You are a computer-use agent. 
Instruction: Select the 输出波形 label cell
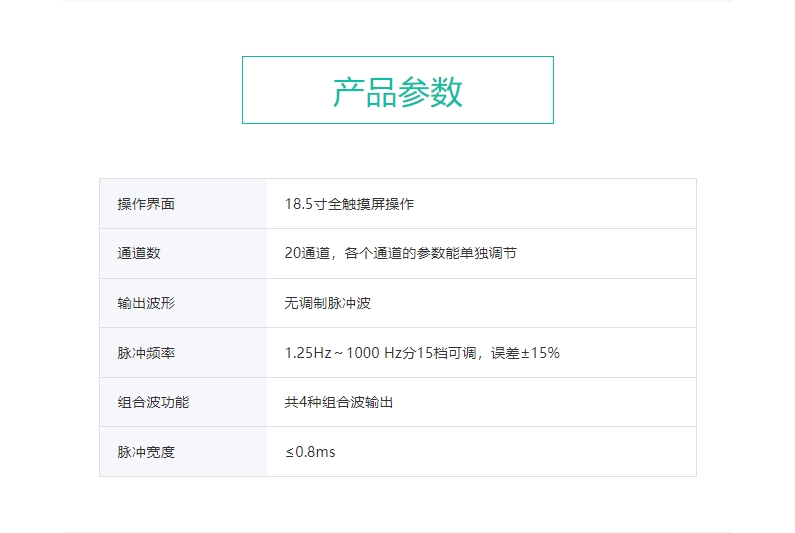click(183, 303)
